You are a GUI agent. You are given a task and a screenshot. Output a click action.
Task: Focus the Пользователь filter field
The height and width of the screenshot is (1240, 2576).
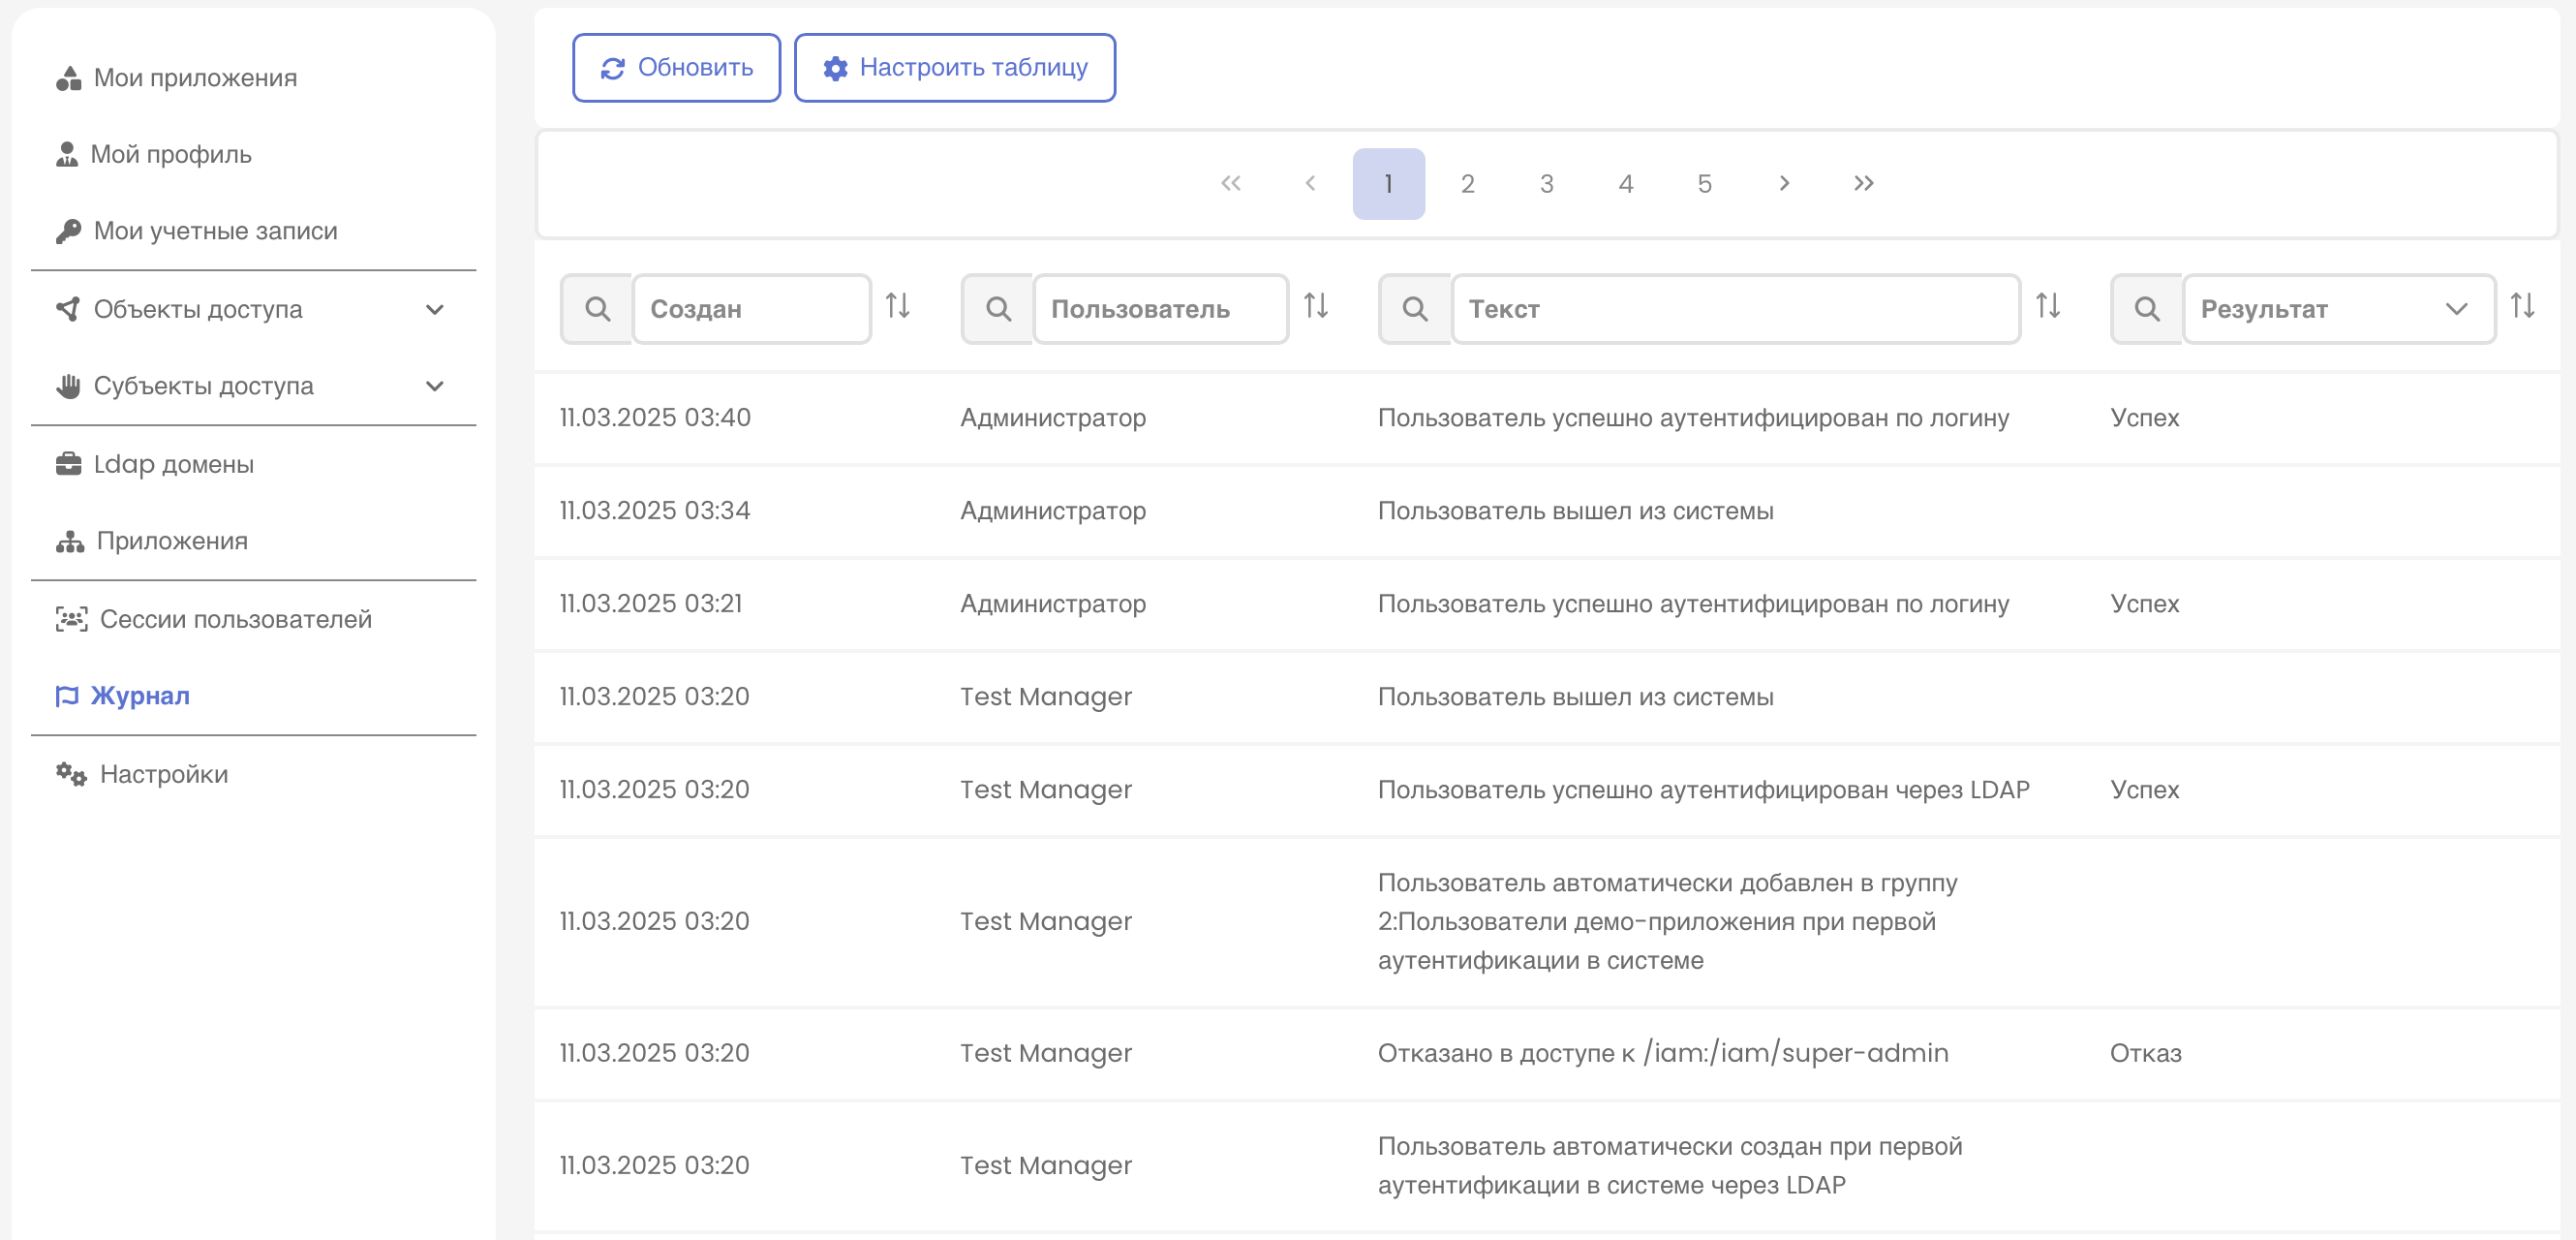1161,309
